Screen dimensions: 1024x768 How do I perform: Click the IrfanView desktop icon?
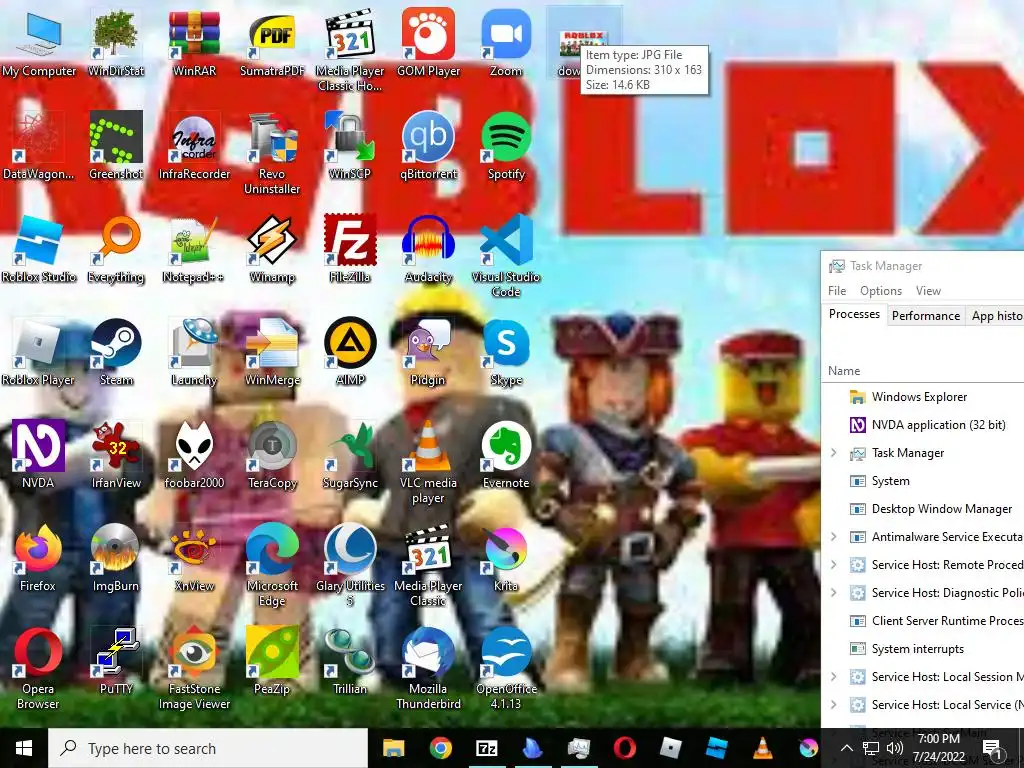coord(116,455)
